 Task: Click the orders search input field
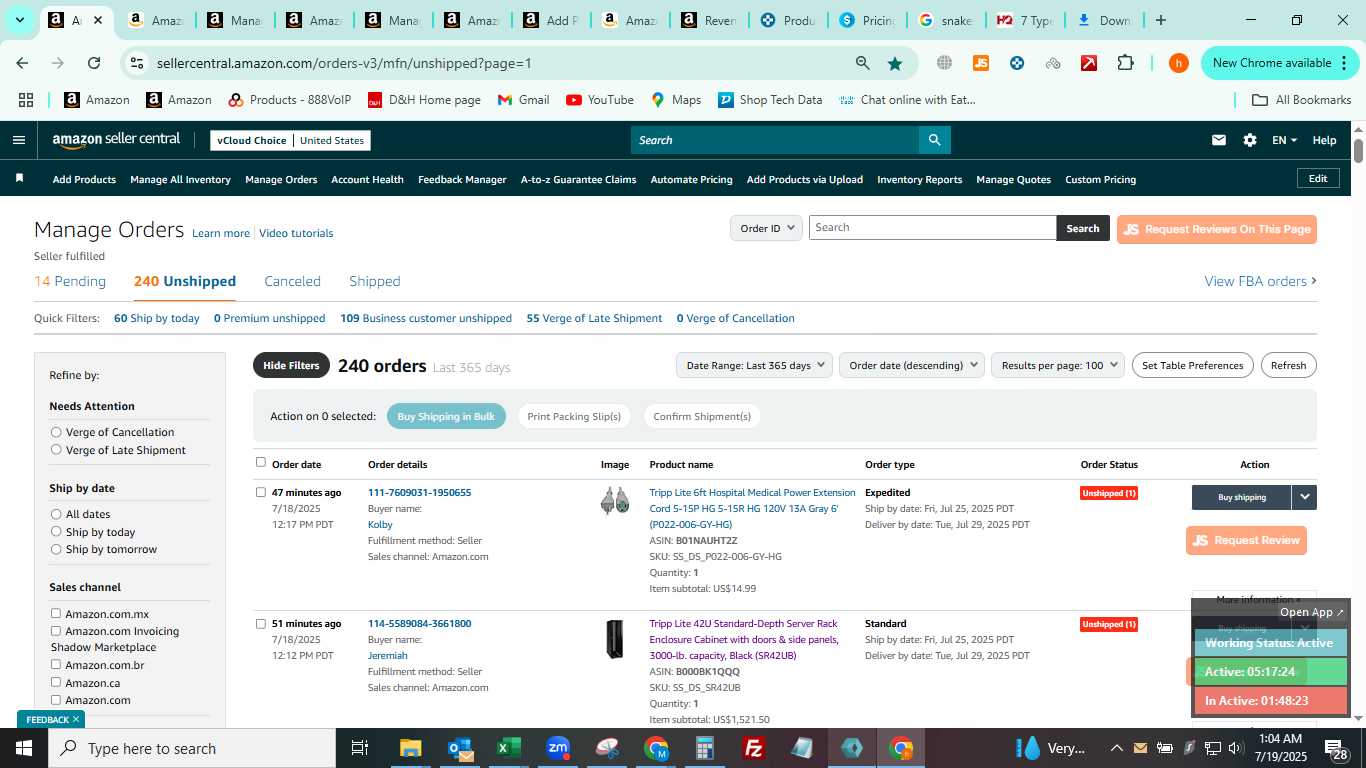point(932,228)
